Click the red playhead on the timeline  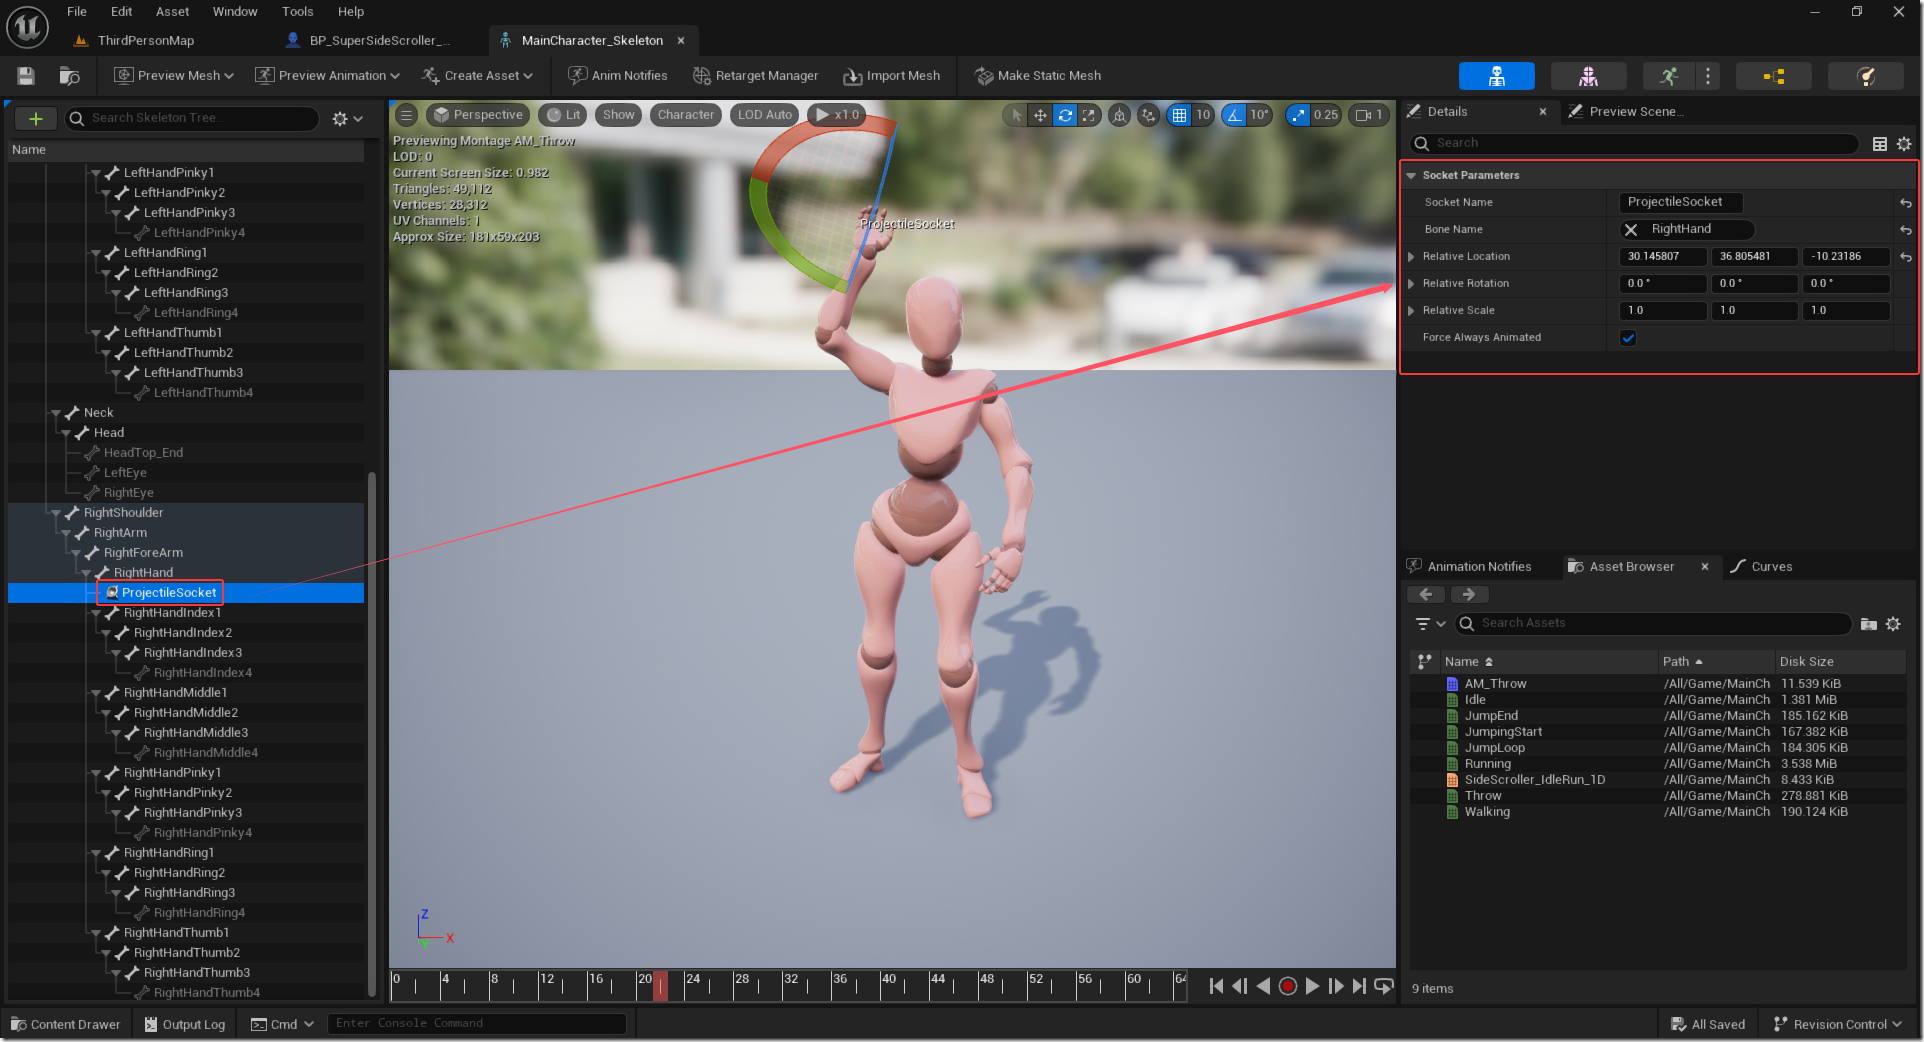[x=660, y=986]
